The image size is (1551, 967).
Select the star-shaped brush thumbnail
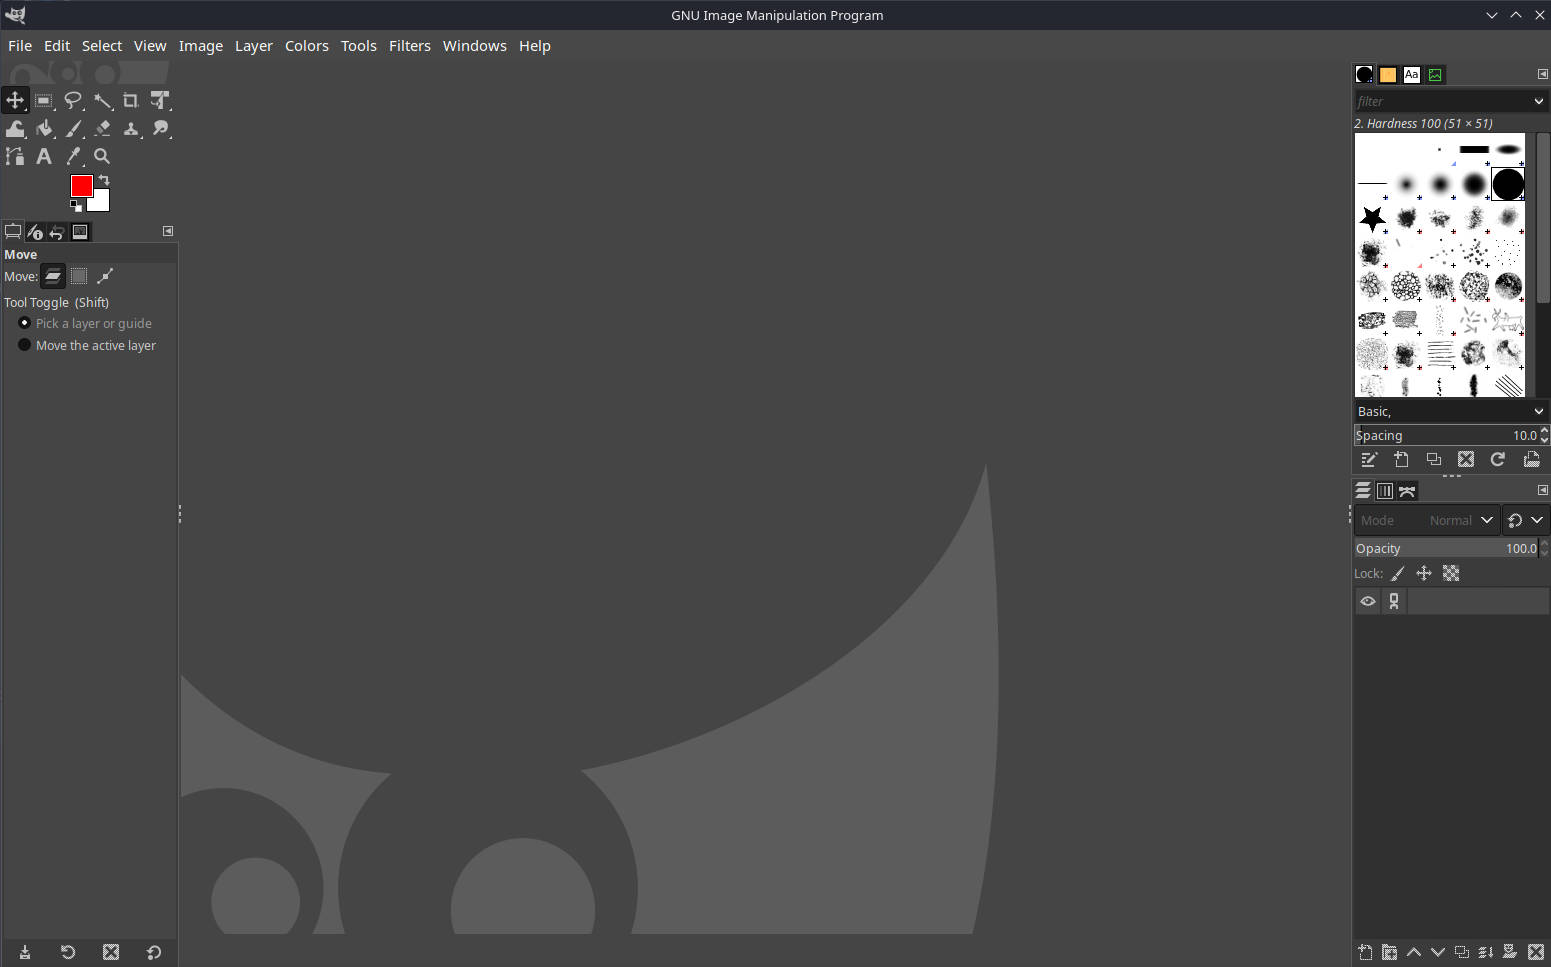click(1372, 218)
